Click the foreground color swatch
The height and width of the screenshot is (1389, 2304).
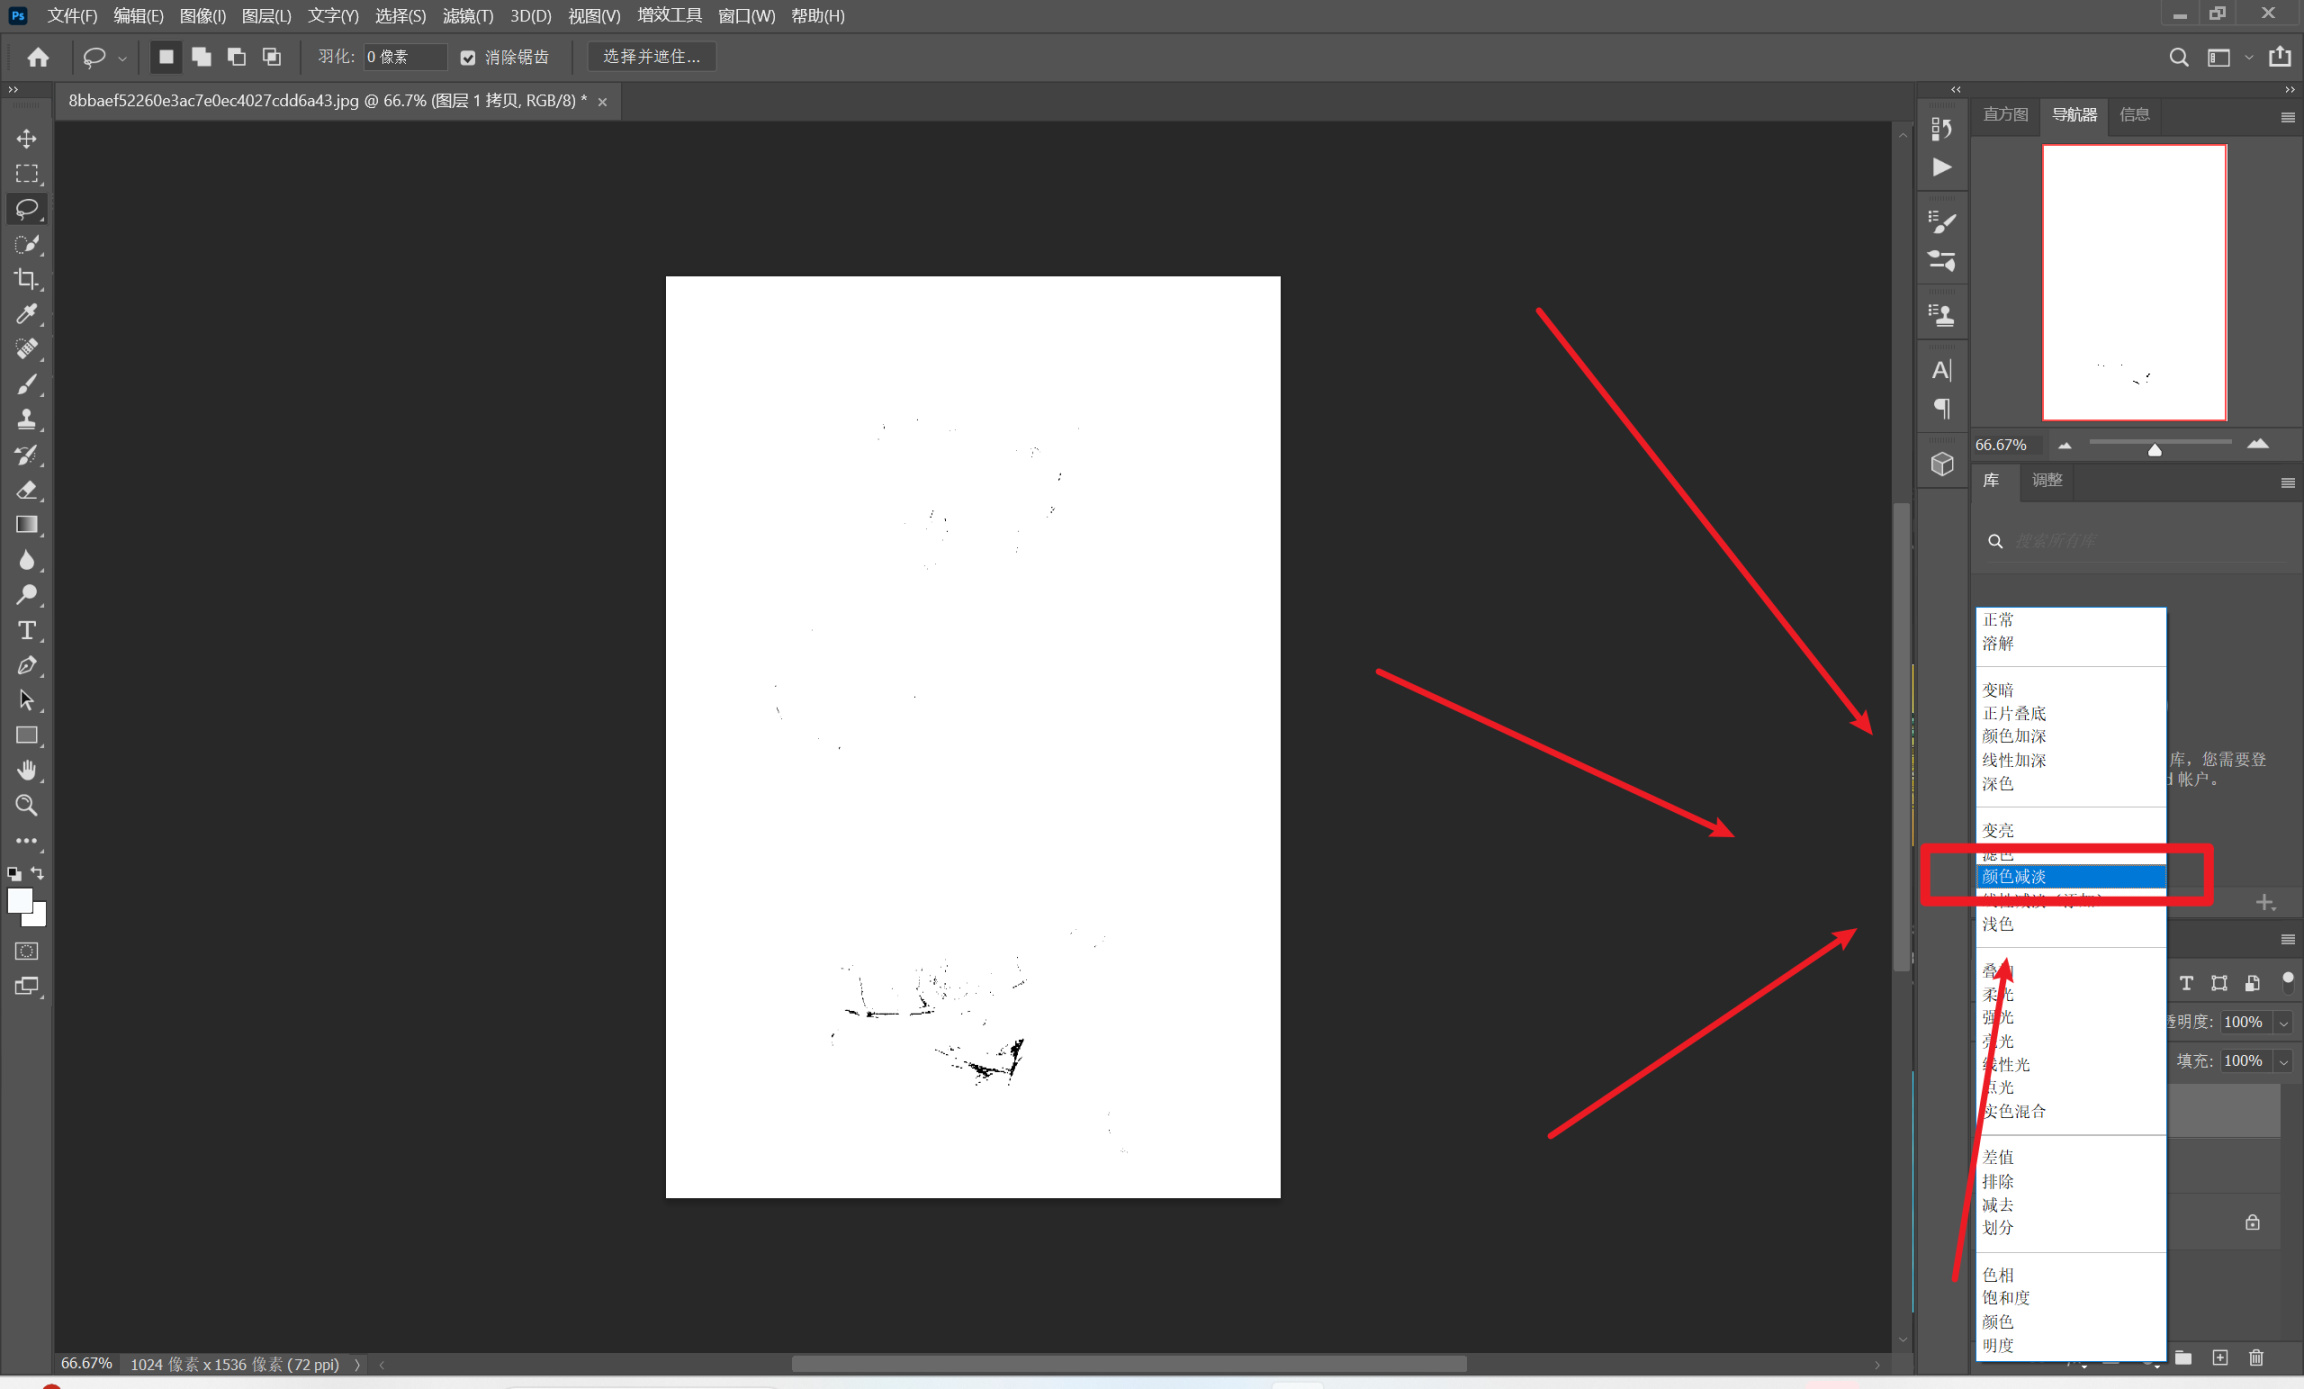tap(19, 900)
